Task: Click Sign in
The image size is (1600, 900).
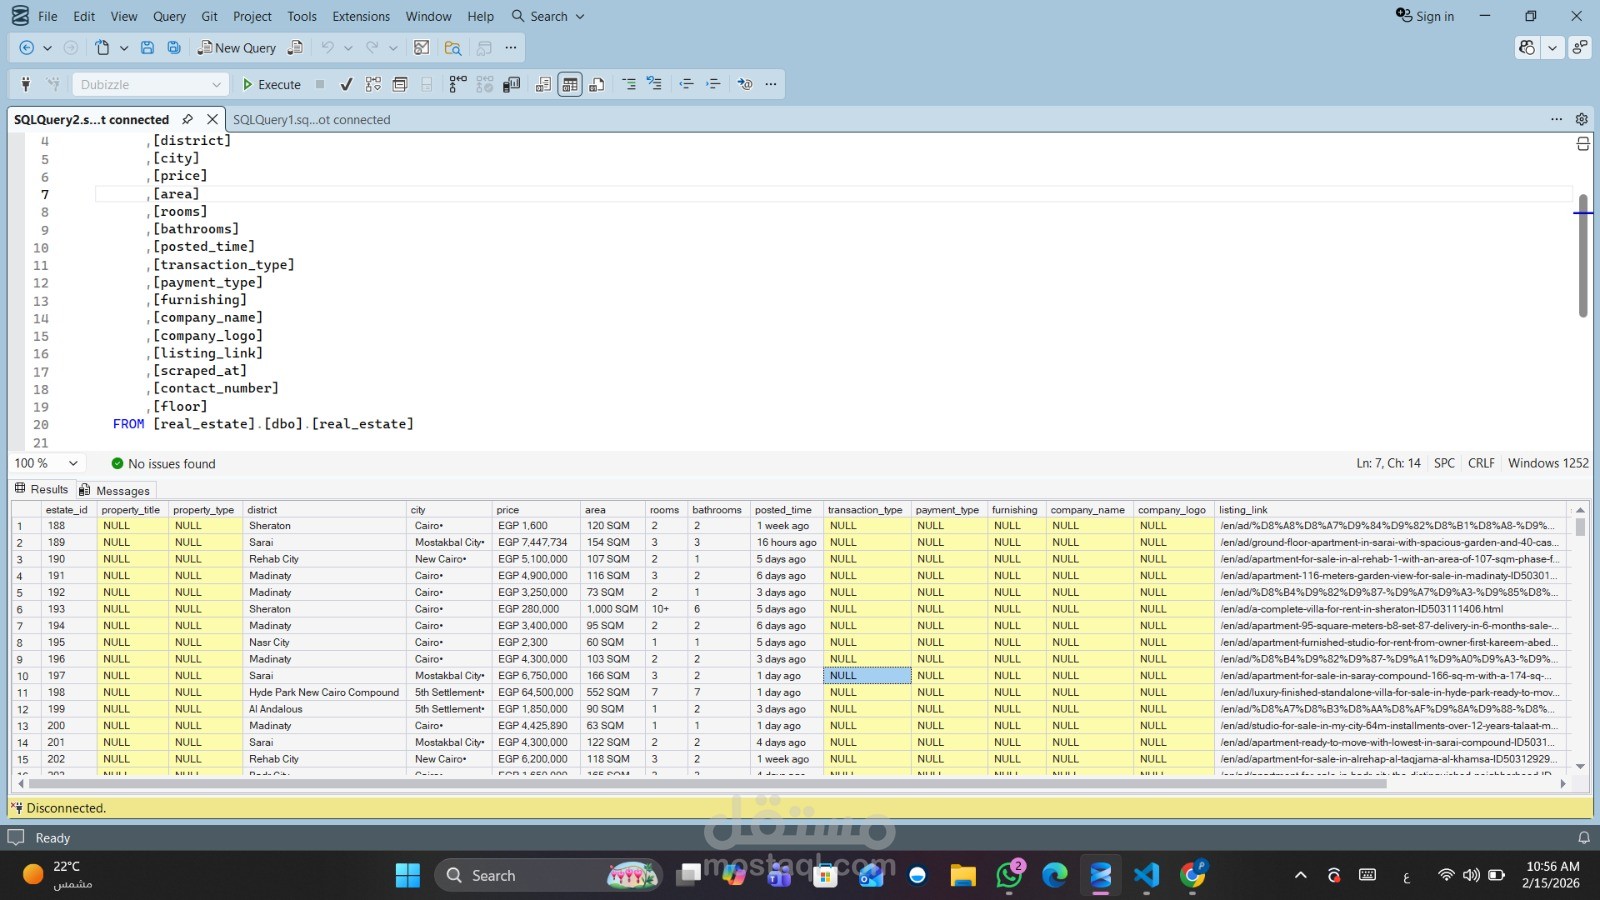Action: (x=1425, y=16)
